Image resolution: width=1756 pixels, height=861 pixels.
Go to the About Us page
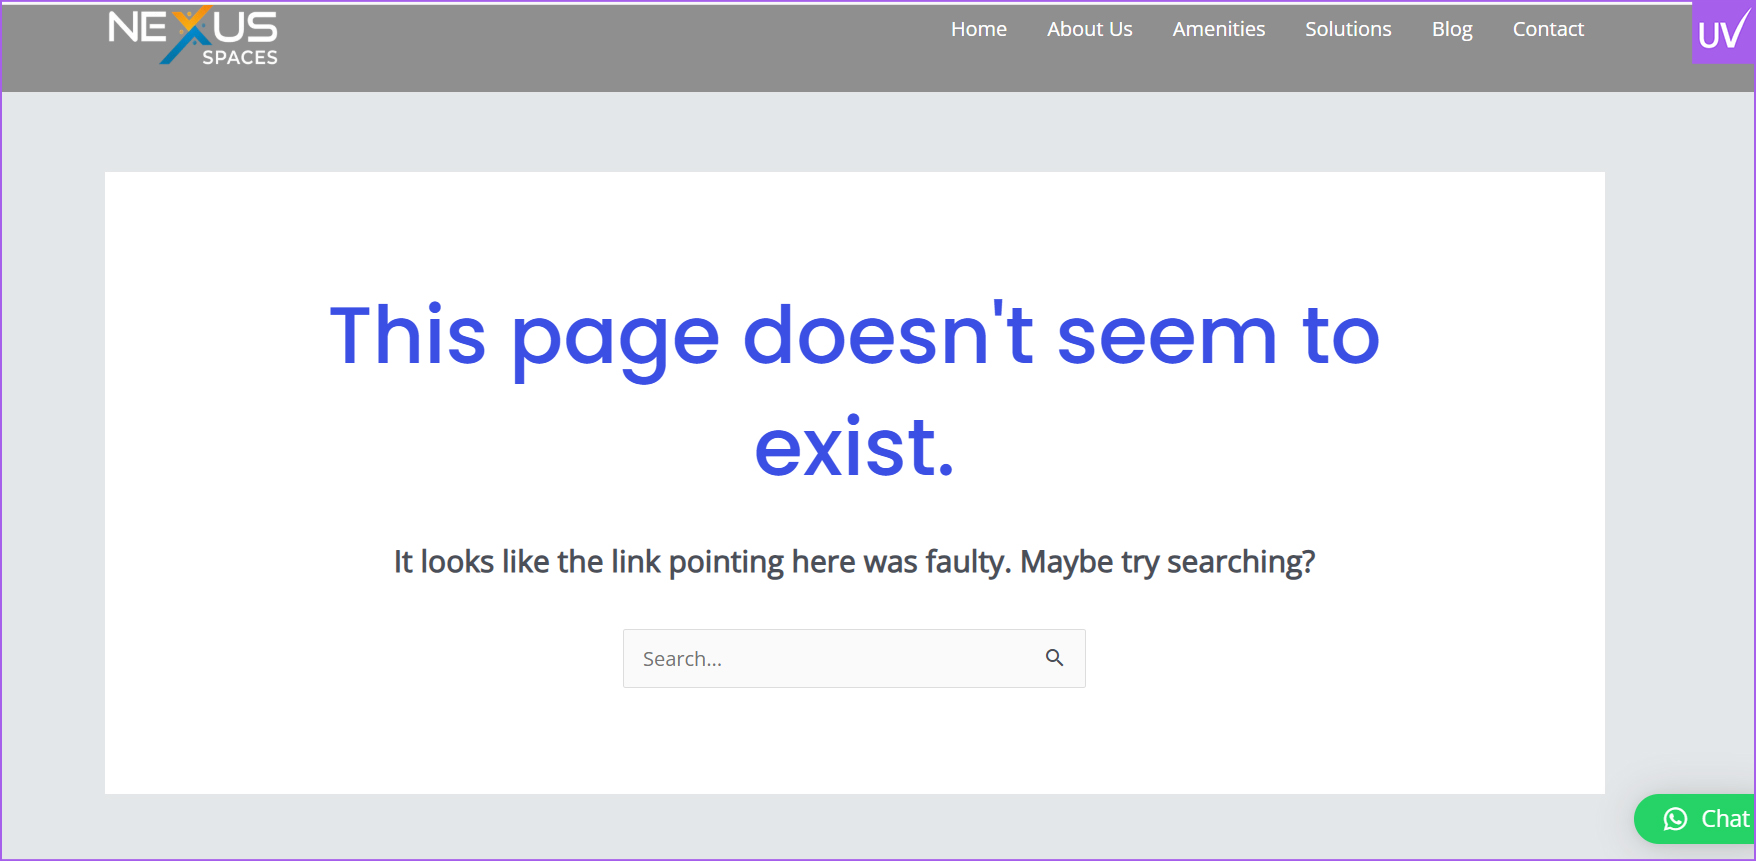pyautogui.click(x=1089, y=29)
